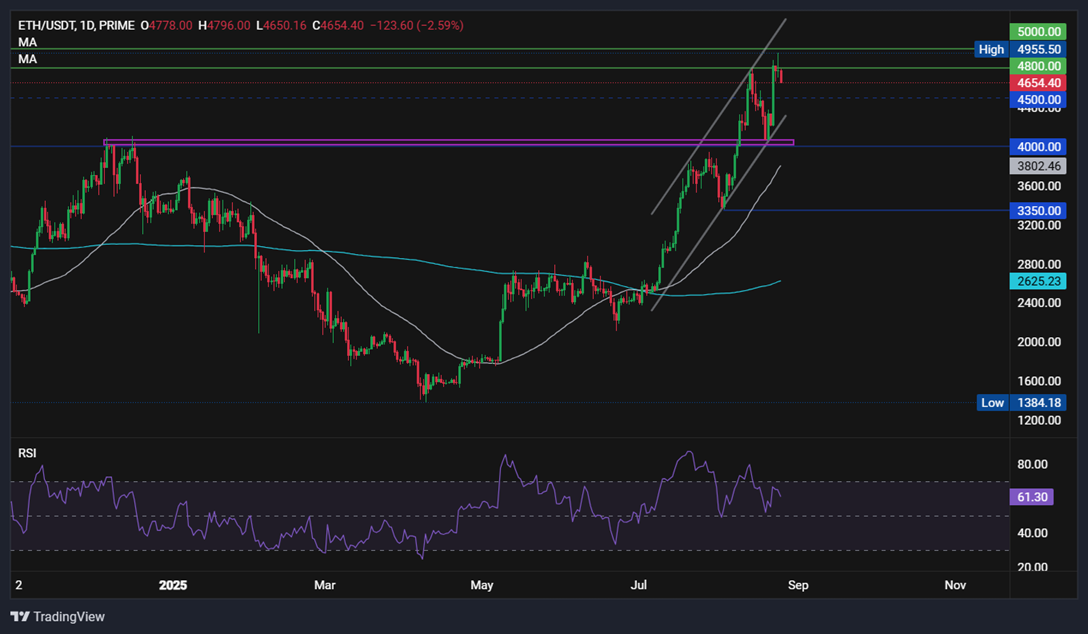Select the first MA indicator label

[x=28, y=42]
